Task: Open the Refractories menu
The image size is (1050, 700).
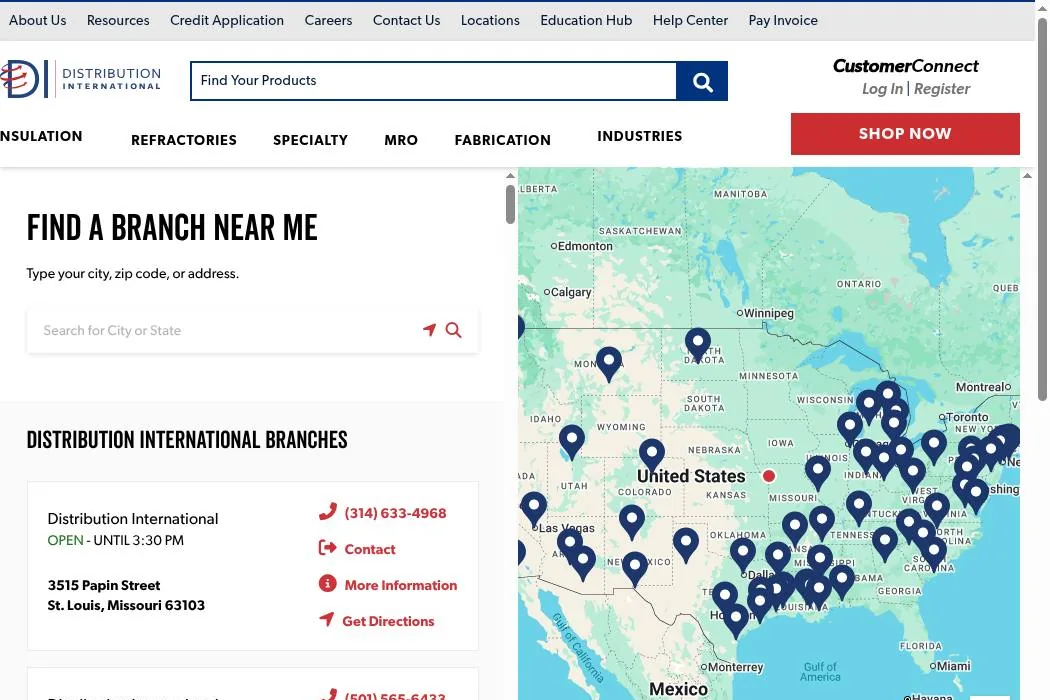Action: pos(184,140)
